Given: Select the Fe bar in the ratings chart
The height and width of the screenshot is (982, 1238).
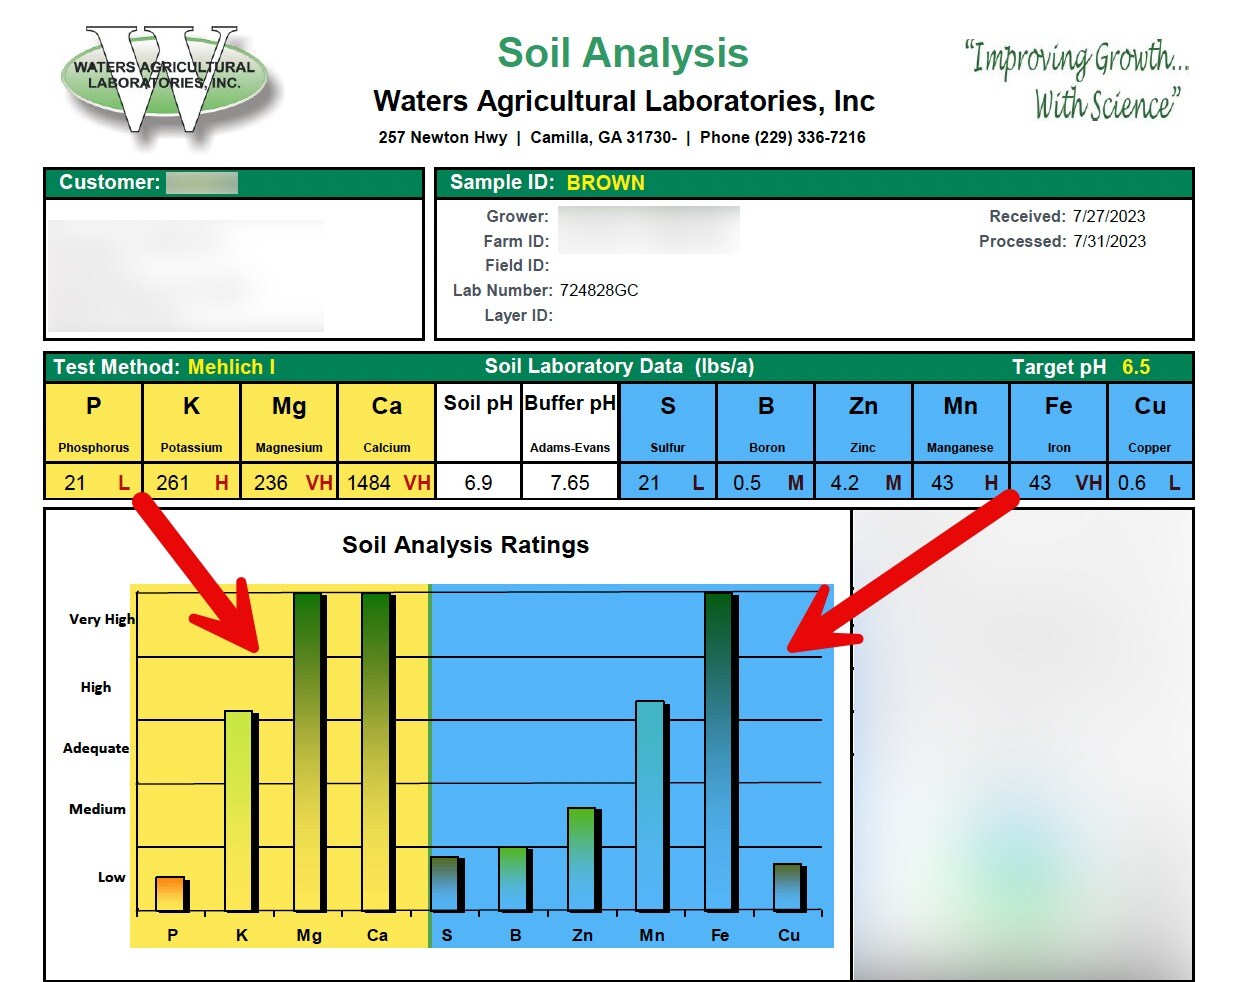Looking at the screenshot, I should (x=719, y=750).
